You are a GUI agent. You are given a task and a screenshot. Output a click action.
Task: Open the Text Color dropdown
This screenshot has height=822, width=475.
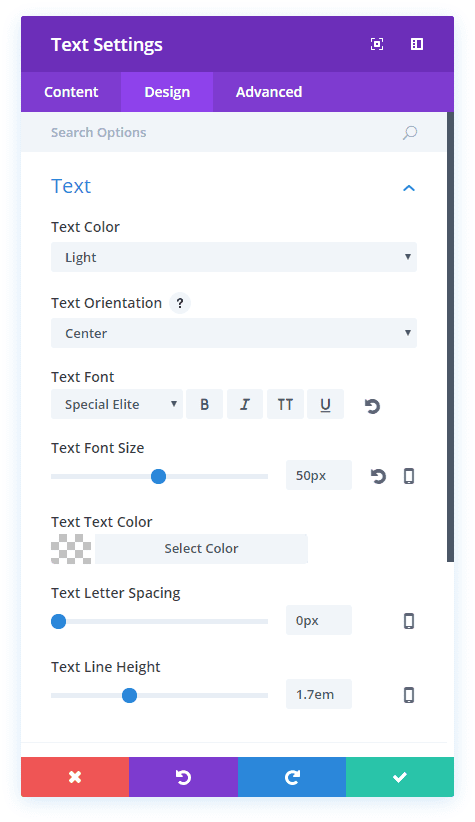click(234, 257)
